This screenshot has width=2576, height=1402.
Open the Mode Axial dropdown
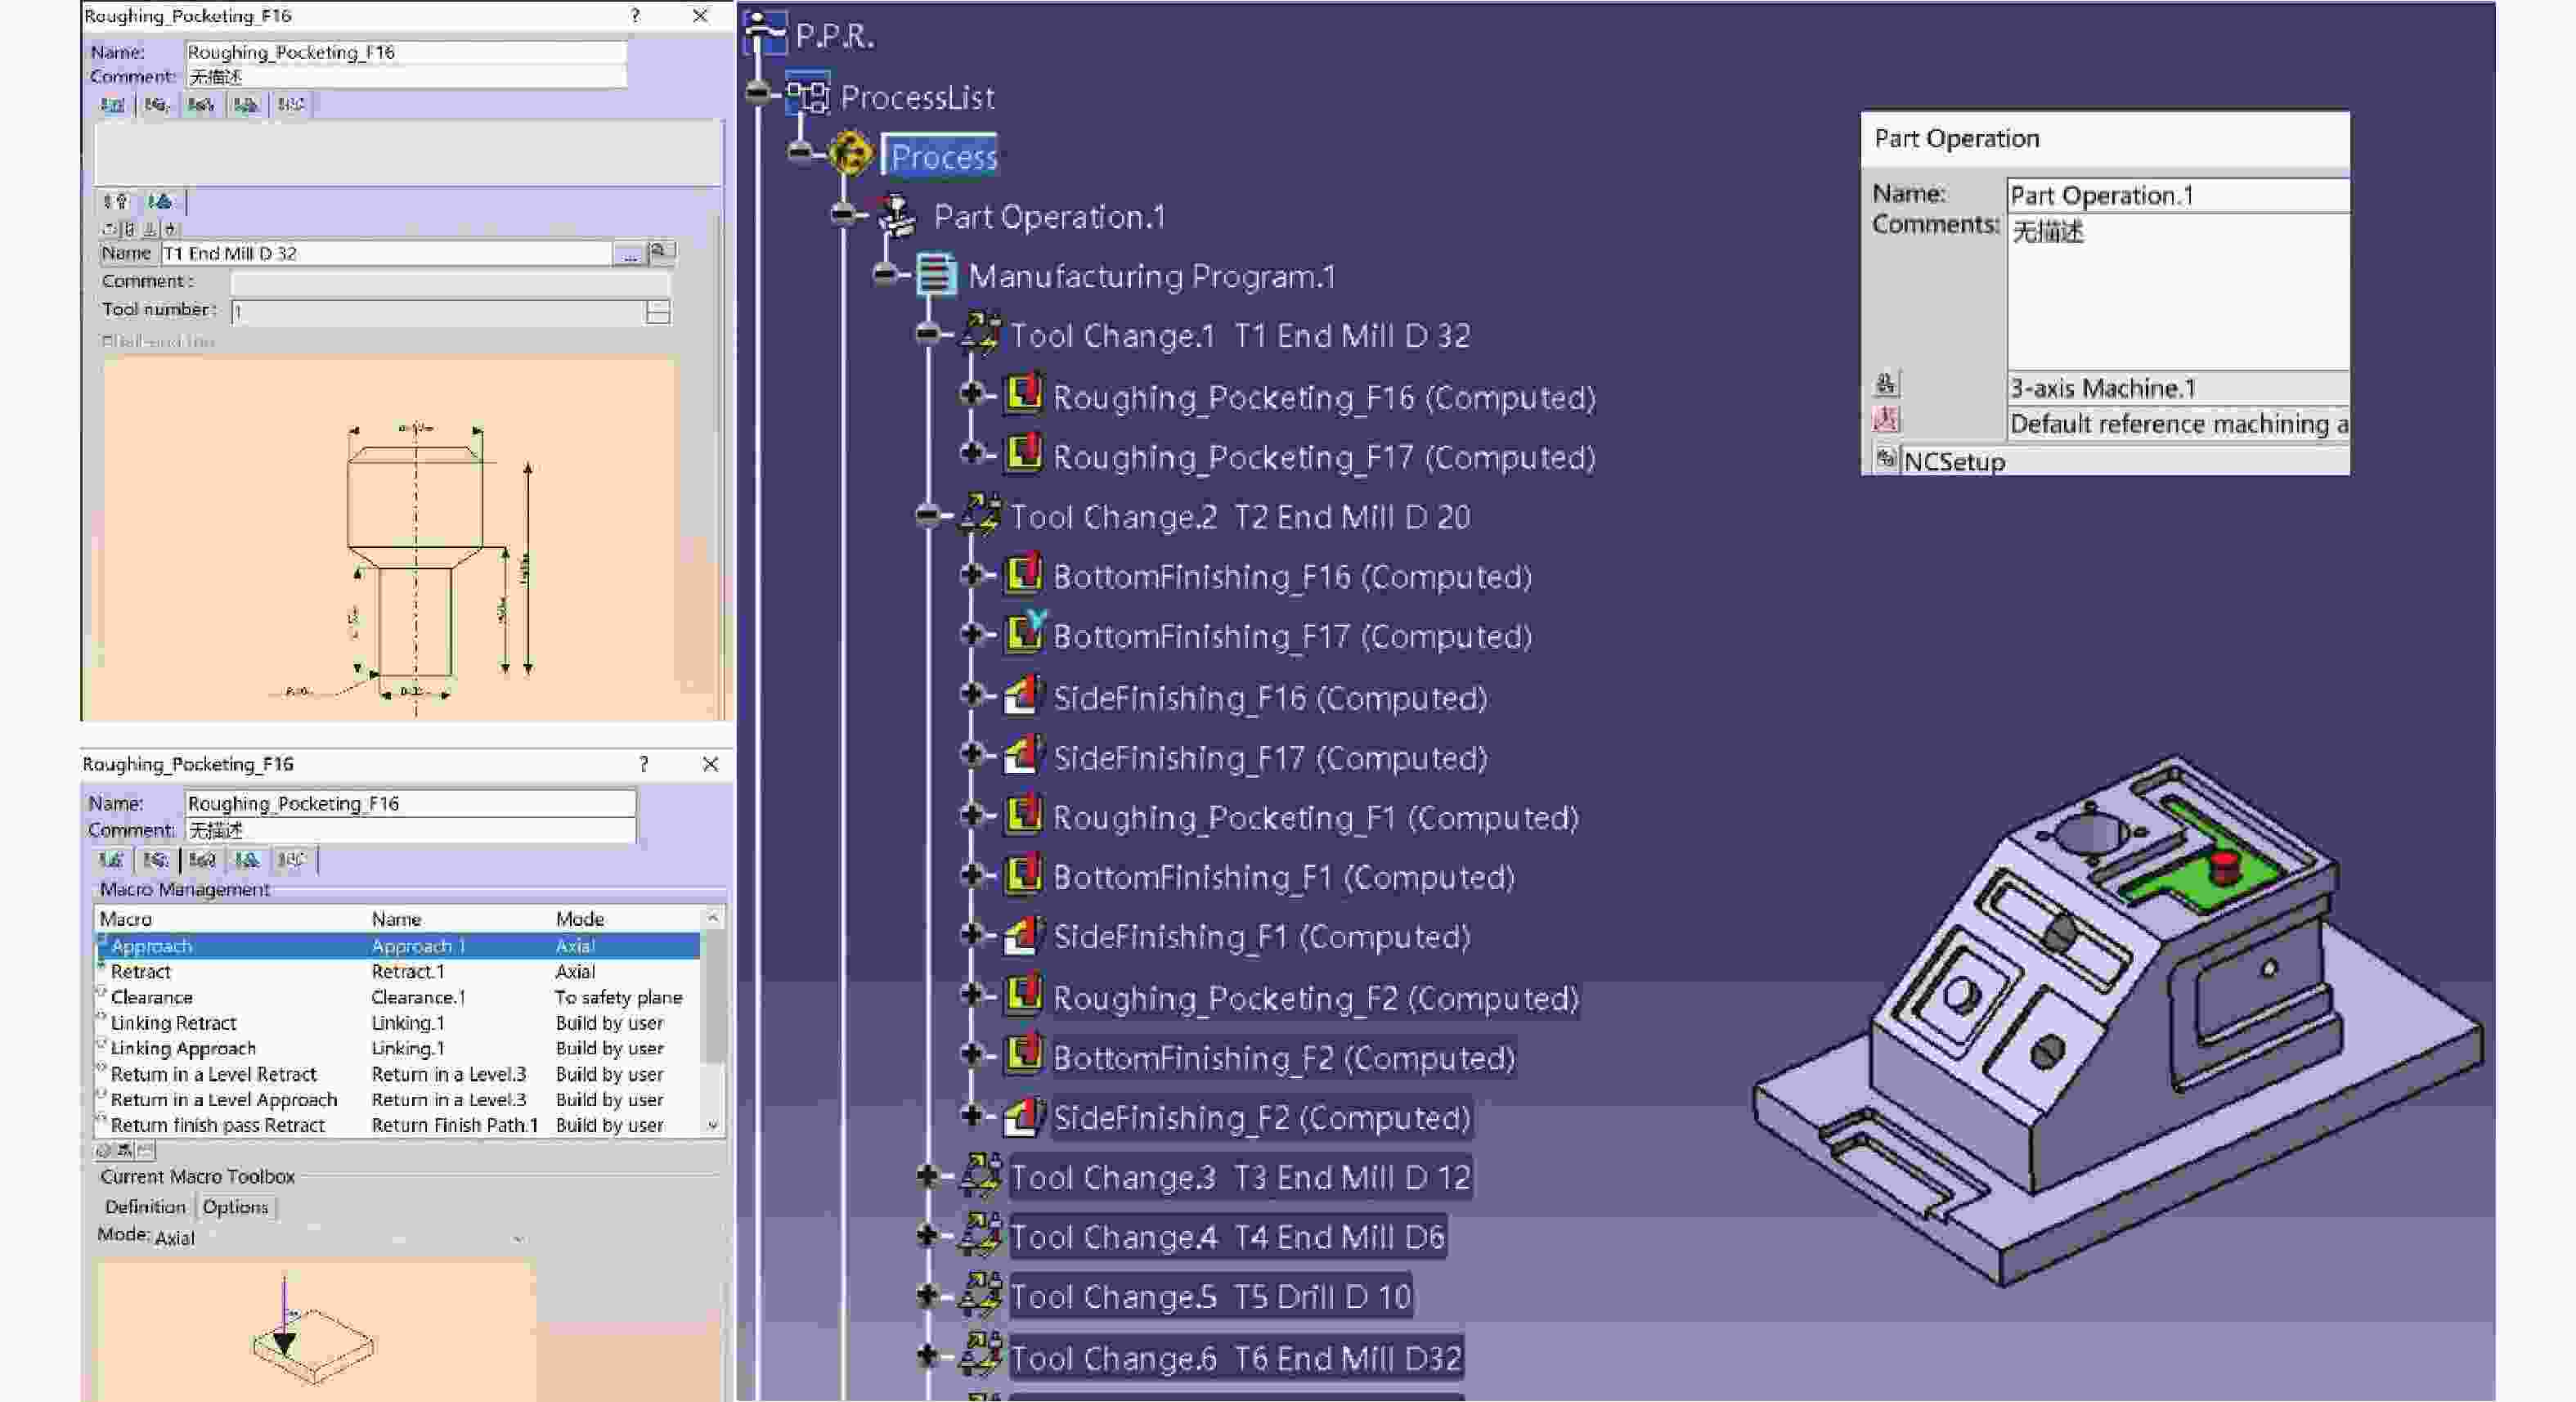pyautogui.click(x=517, y=1238)
